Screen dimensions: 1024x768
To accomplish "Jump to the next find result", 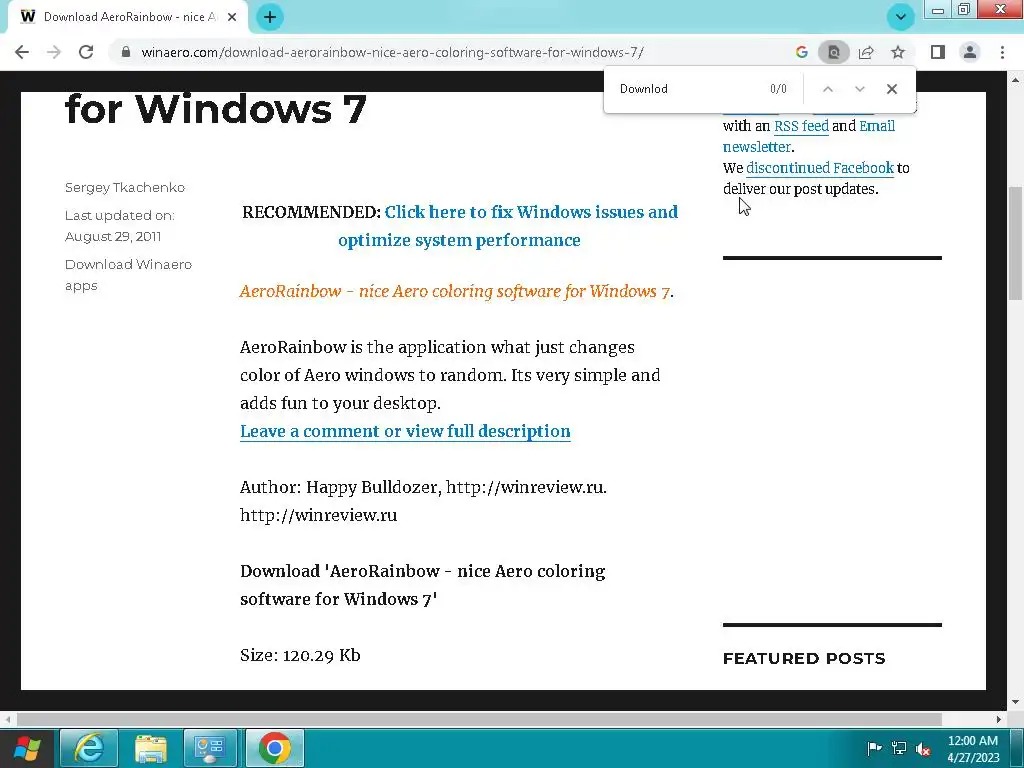I will (859, 89).
